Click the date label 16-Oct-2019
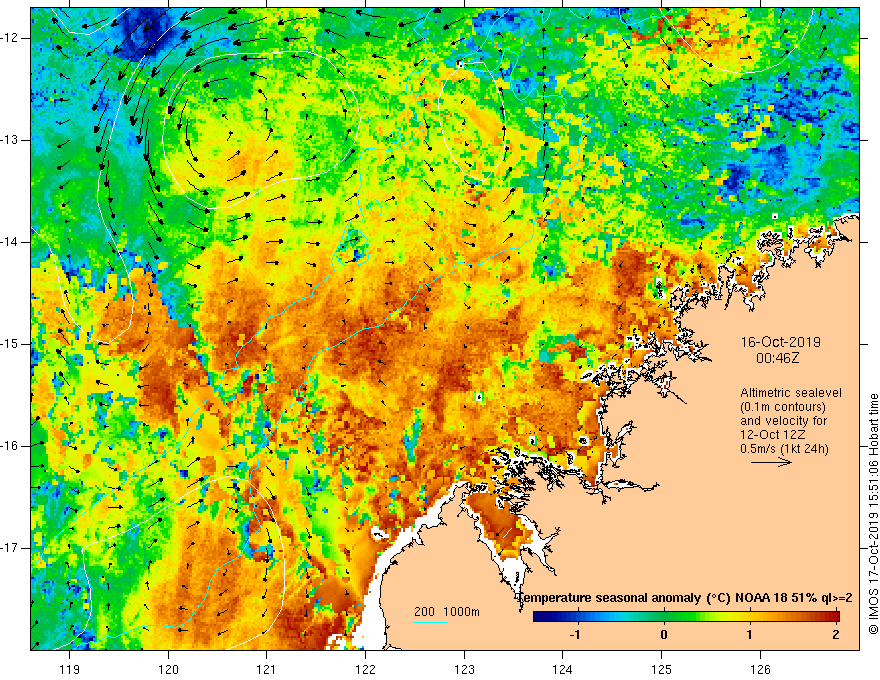Image resolution: width=880 pixels, height=680 pixels. click(780, 342)
